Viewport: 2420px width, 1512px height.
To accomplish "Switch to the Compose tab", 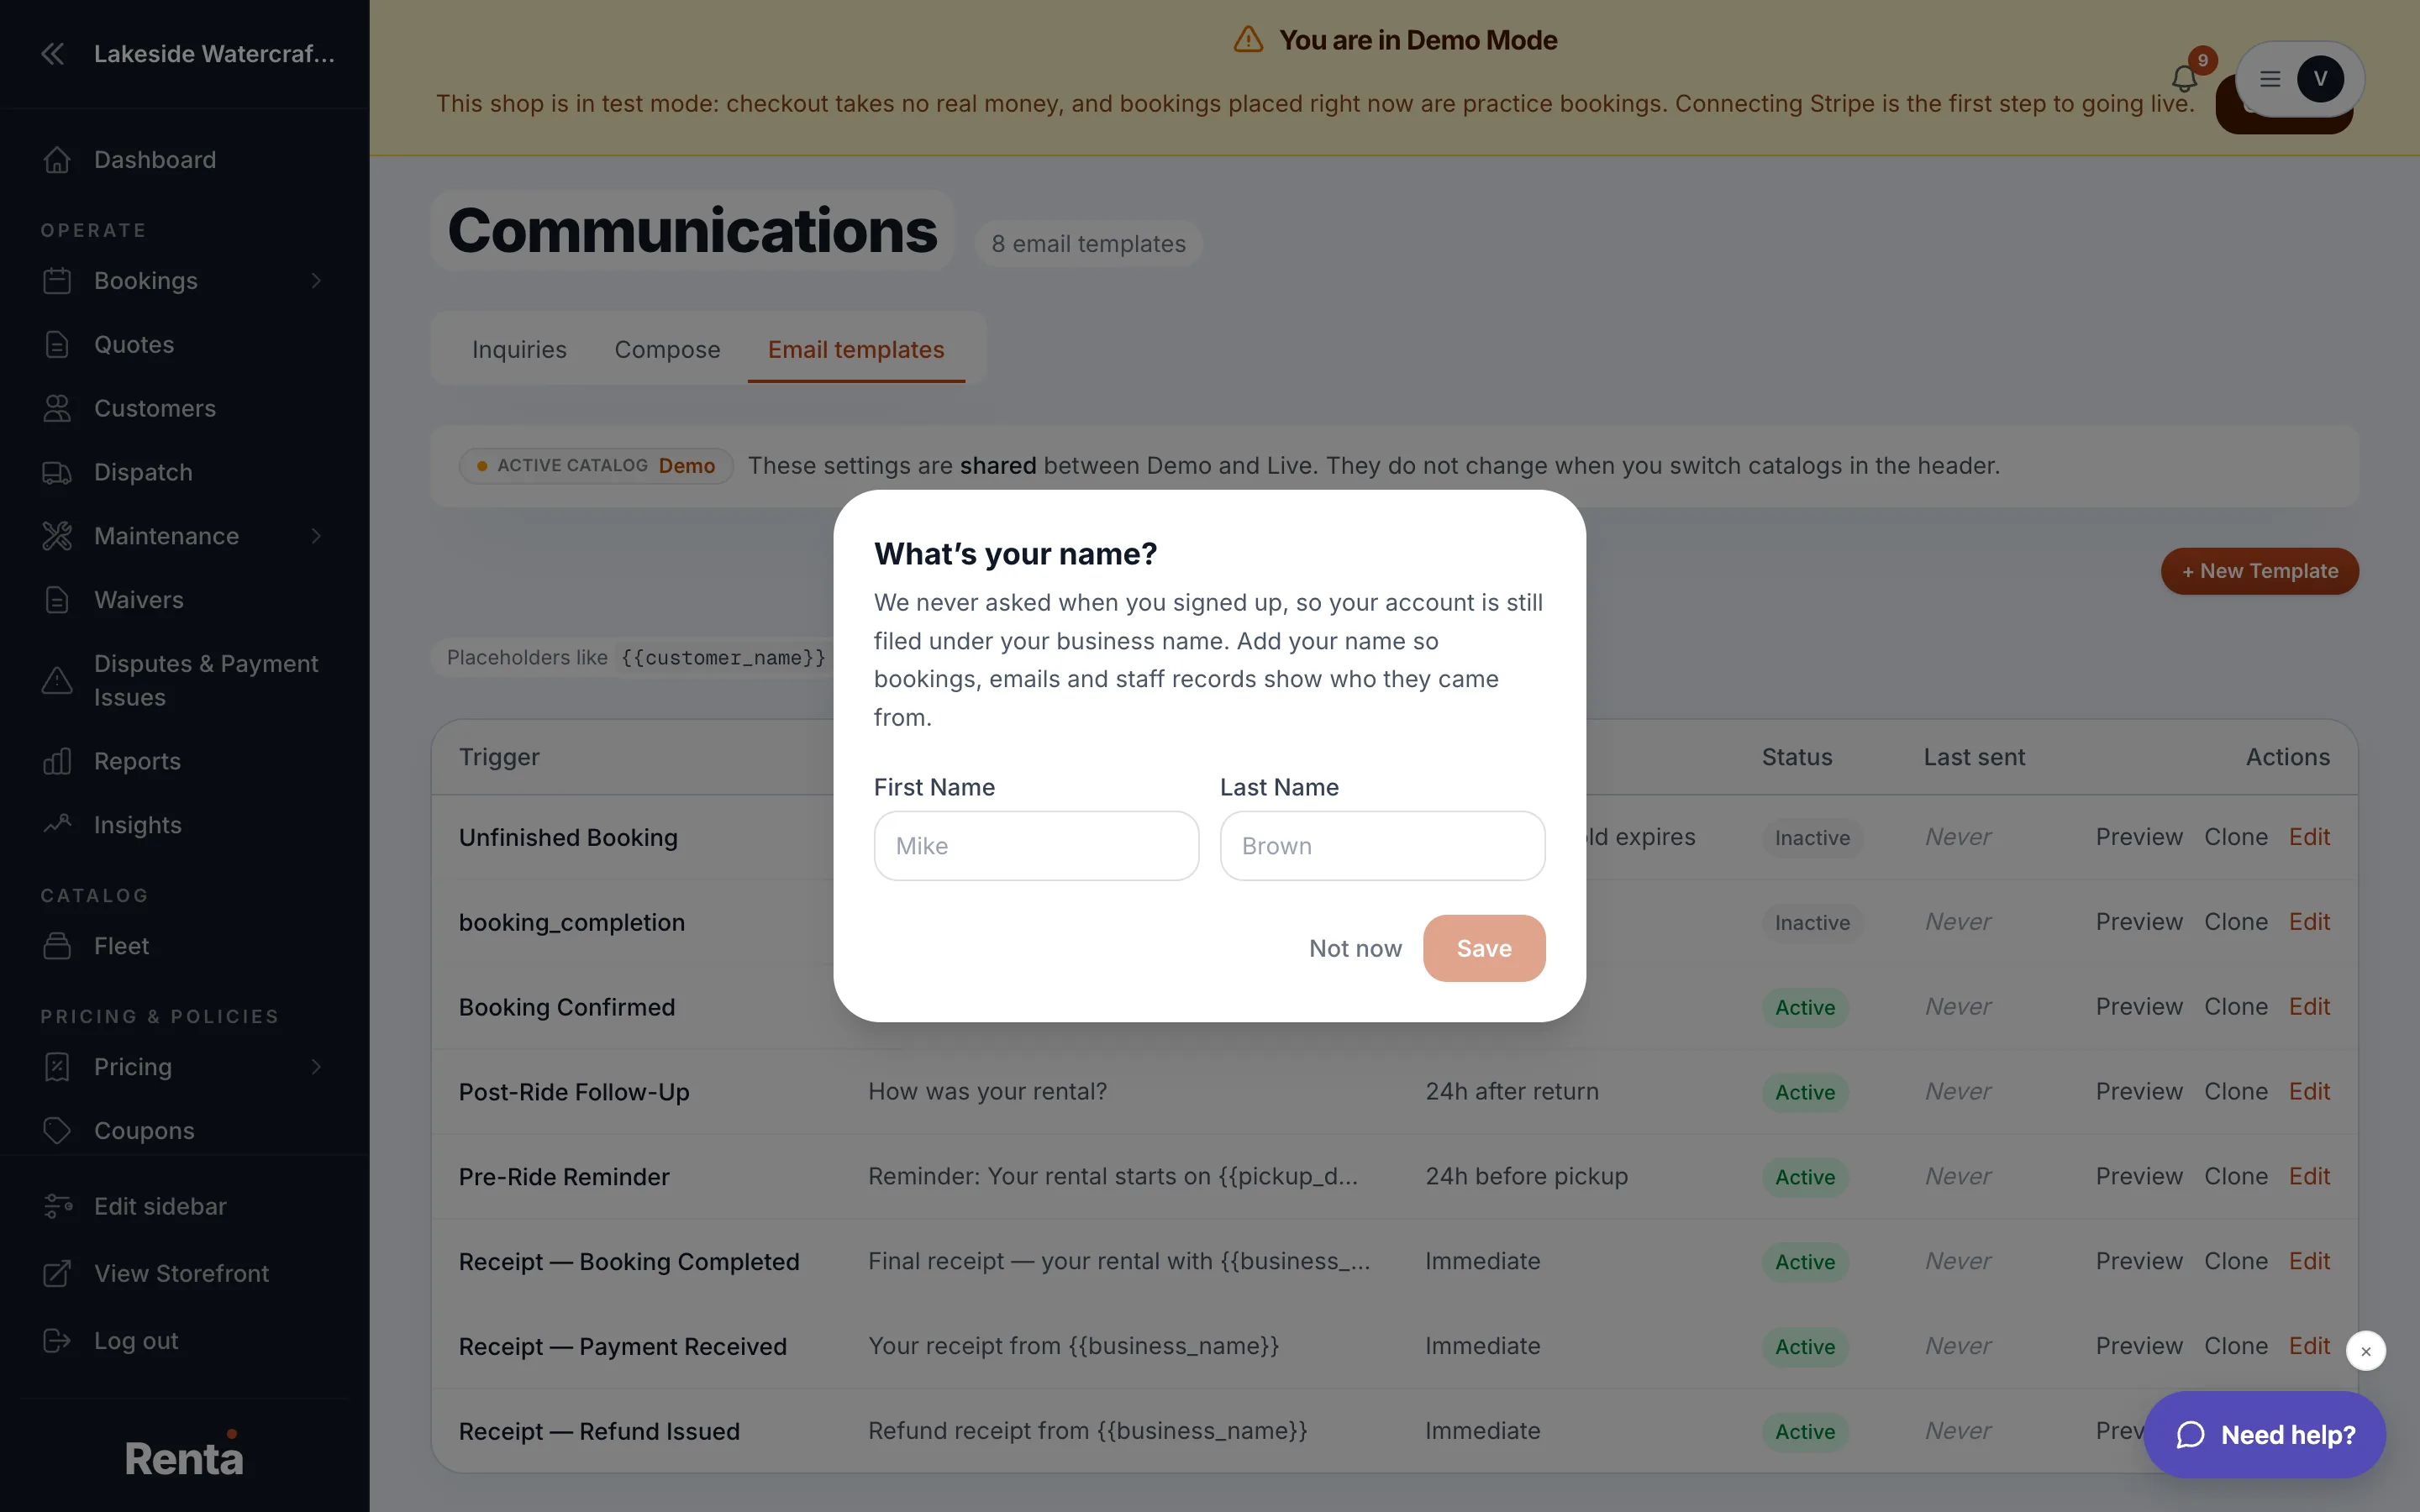I will pyautogui.click(x=667, y=350).
